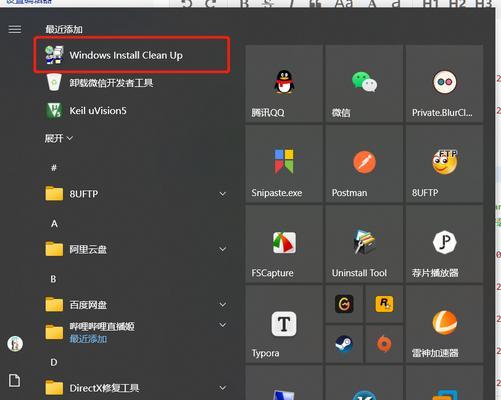
Task: Select the B letter heading
Action: click(x=53, y=279)
